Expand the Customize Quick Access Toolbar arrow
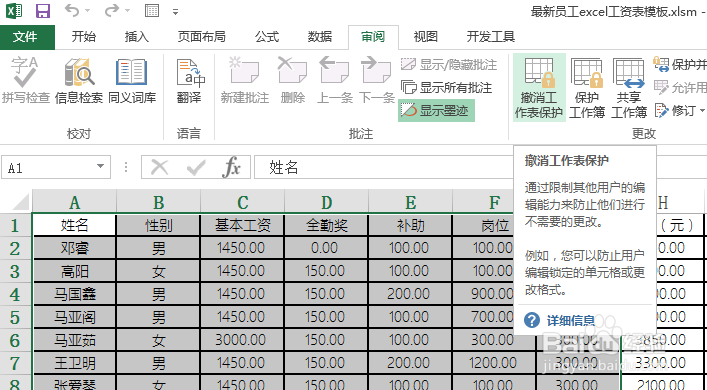Viewport: 707px width, 390px height. pyautogui.click(x=175, y=12)
